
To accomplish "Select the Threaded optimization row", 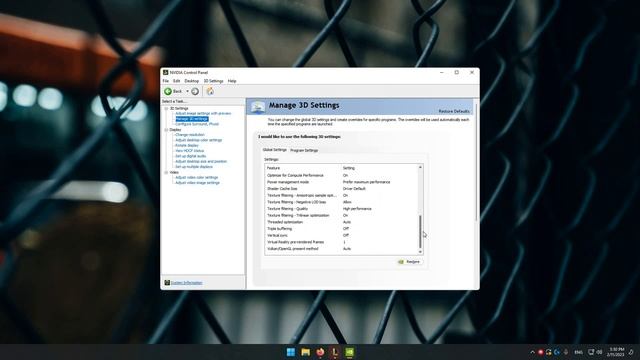I will coord(341,222).
